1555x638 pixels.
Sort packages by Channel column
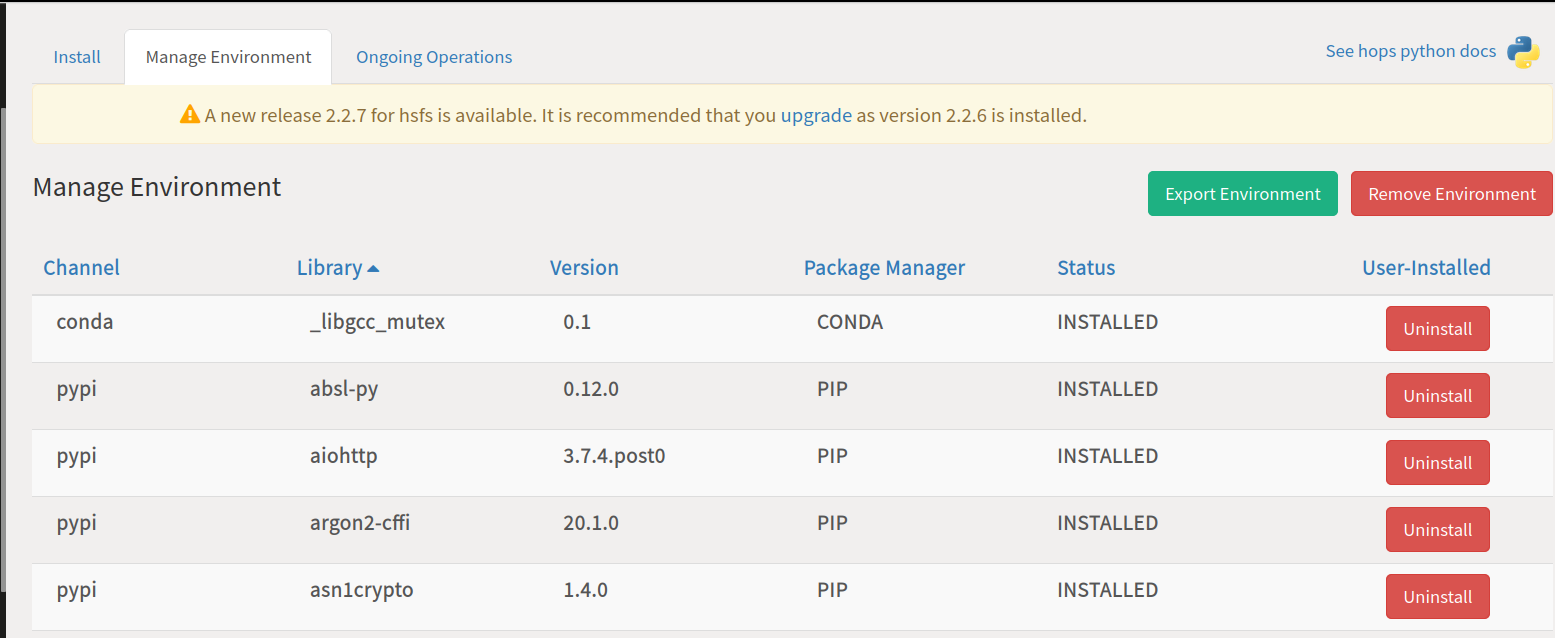tap(81, 267)
